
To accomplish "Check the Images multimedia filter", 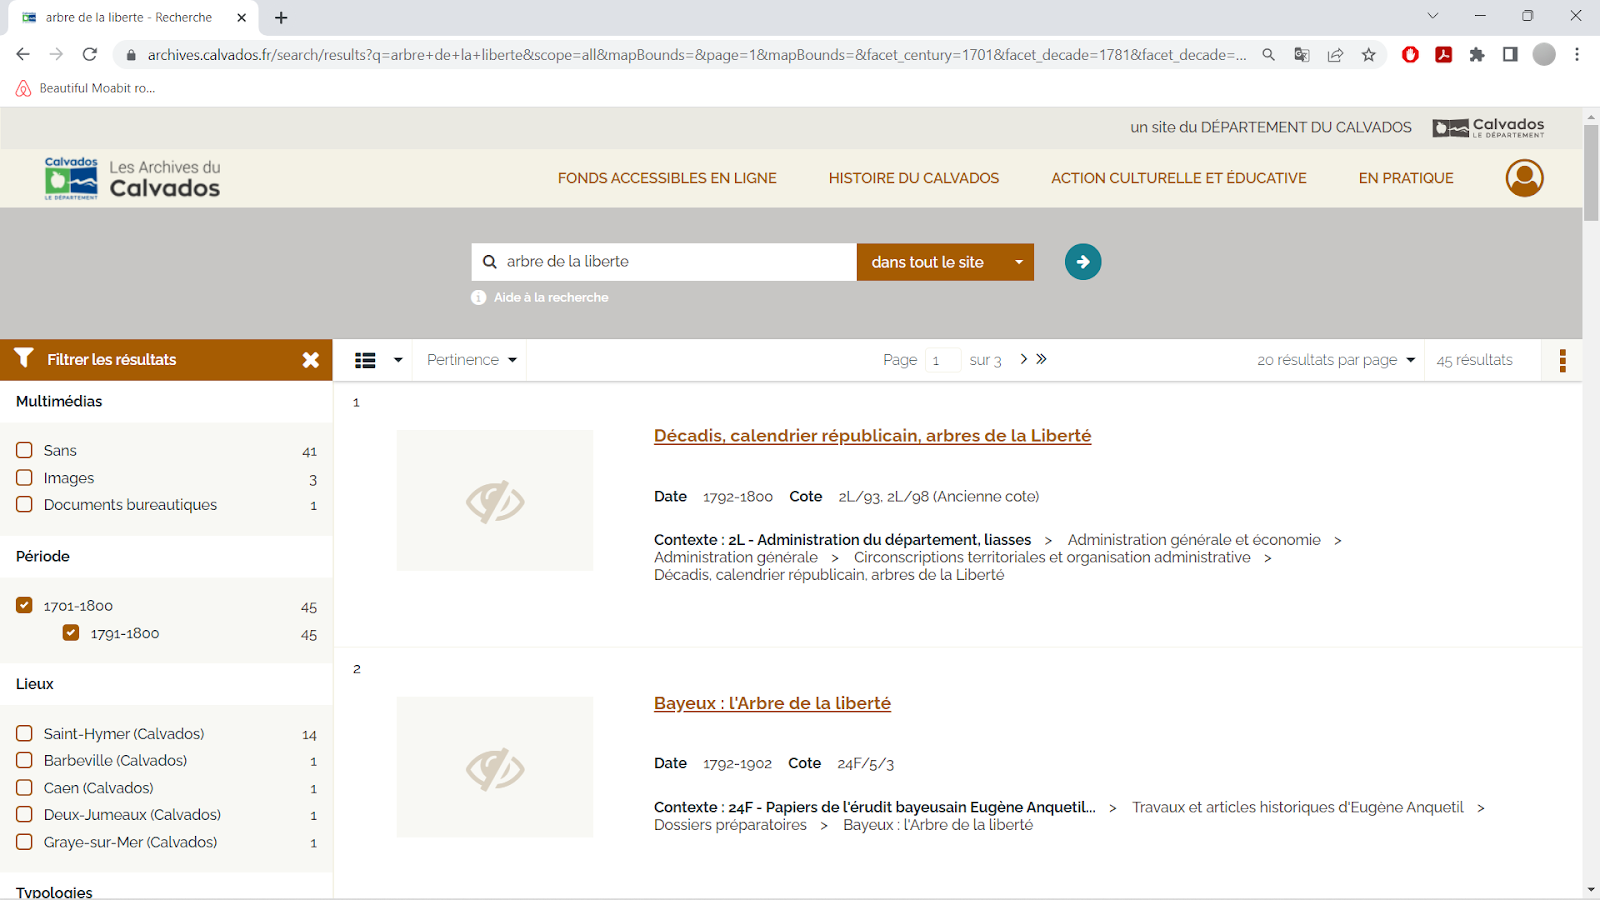I will point(25,478).
